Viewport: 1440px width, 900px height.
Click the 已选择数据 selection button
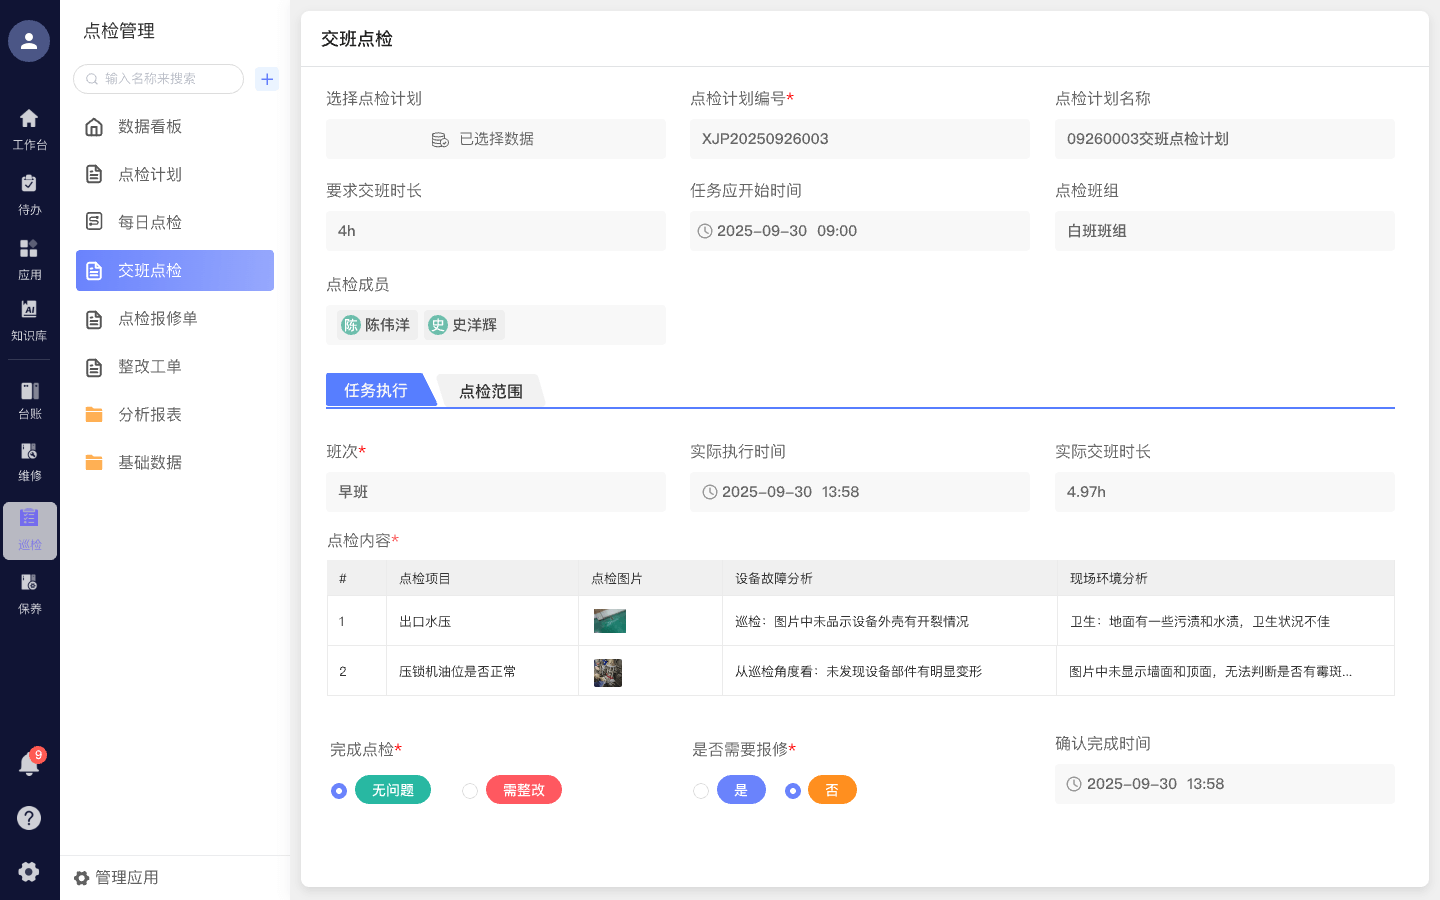tap(495, 139)
